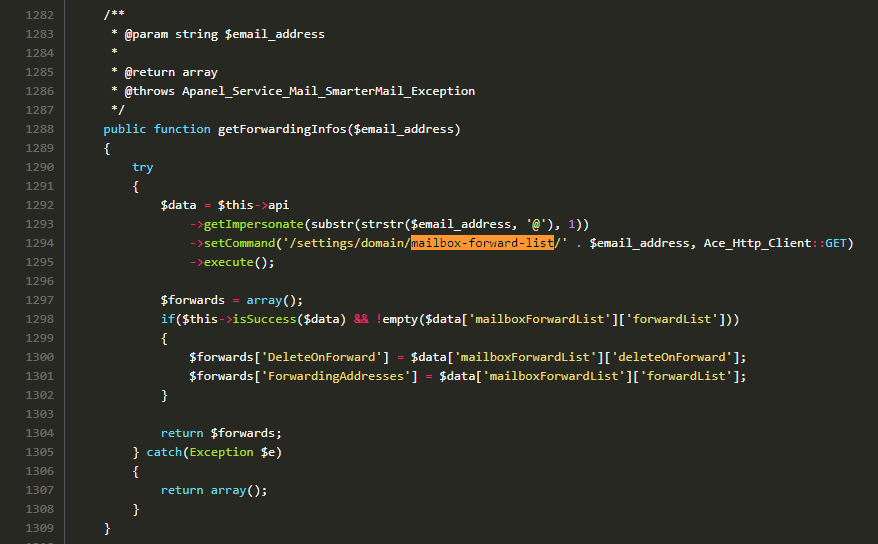The height and width of the screenshot is (544, 878).
Task: Click line number 1304 in the gutter
Action: 39,433
